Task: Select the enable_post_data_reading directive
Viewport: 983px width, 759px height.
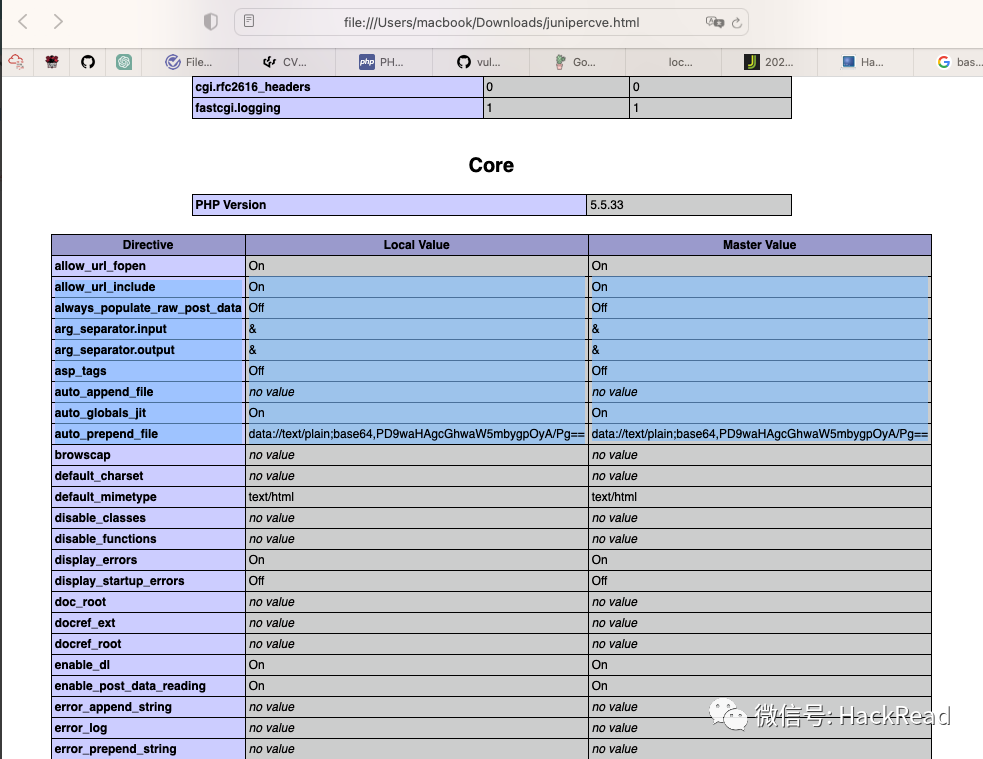Action: 130,686
